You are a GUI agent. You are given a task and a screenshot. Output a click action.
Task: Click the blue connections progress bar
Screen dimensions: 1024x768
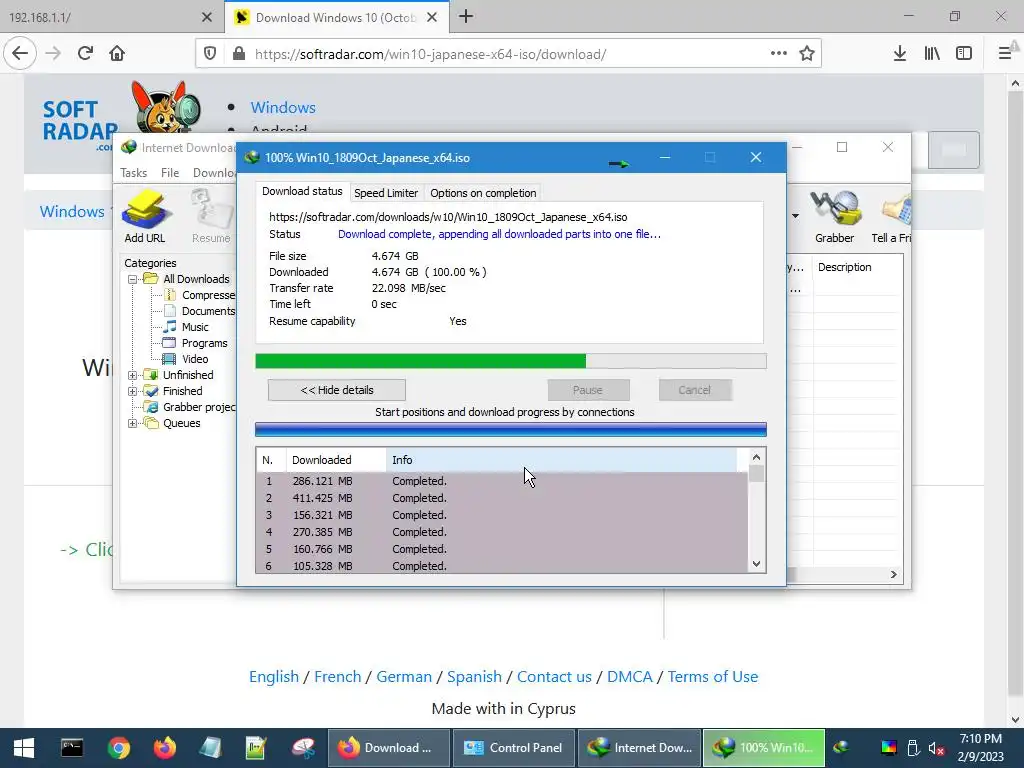tap(511, 429)
